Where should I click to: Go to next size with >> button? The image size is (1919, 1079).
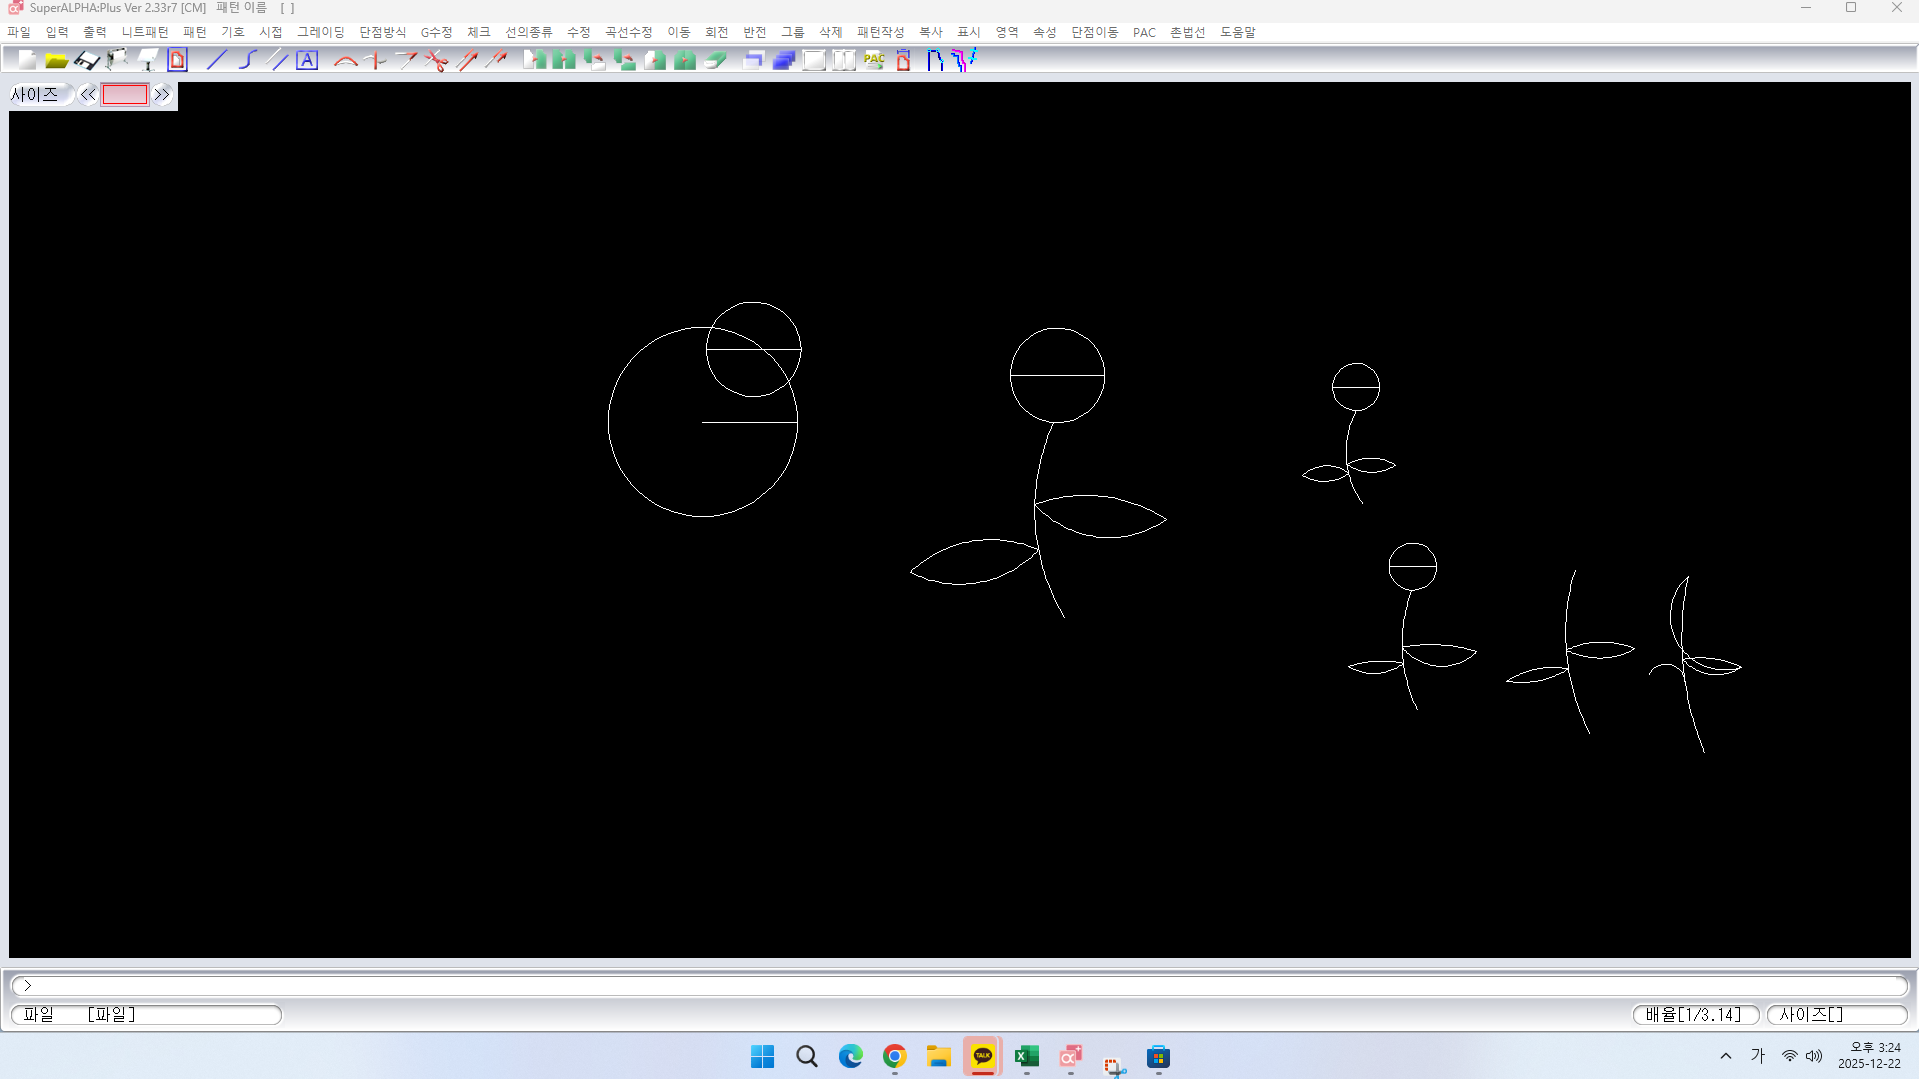pyautogui.click(x=162, y=95)
